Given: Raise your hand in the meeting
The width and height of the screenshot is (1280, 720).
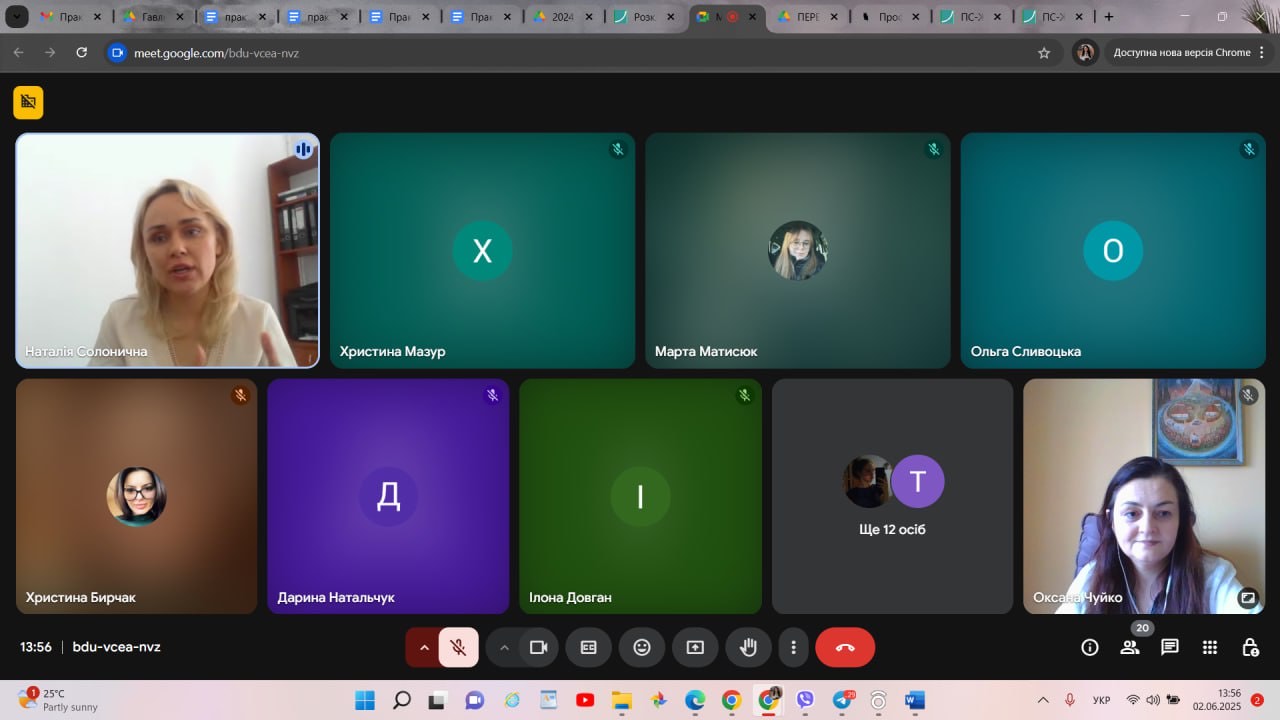Looking at the screenshot, I should point(748,647).
